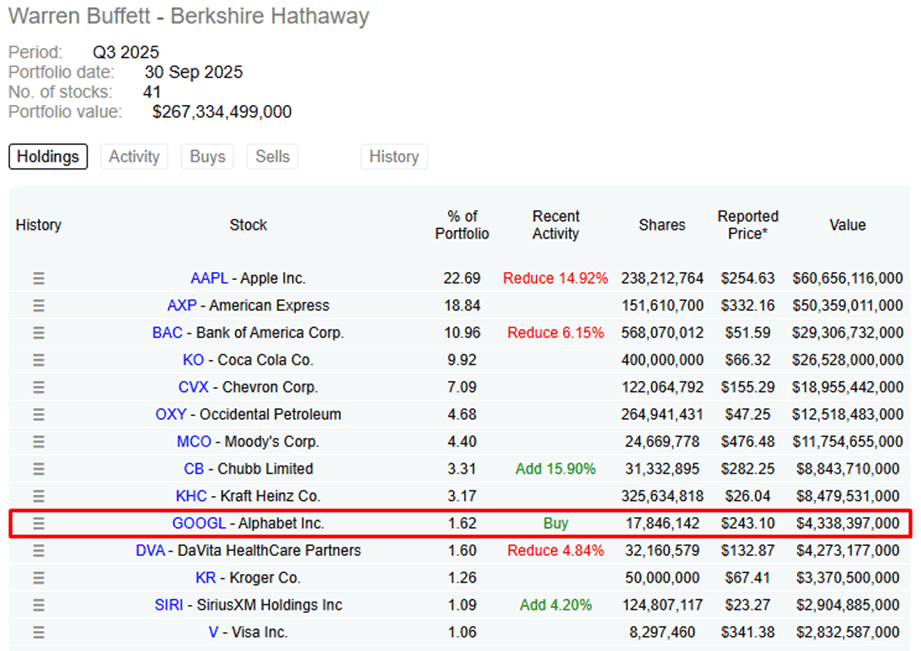The width and height of the screenshot is (921, 651).
Task: Click the Reduce 4.84% activity cell
Action: [x=556, y=551]
